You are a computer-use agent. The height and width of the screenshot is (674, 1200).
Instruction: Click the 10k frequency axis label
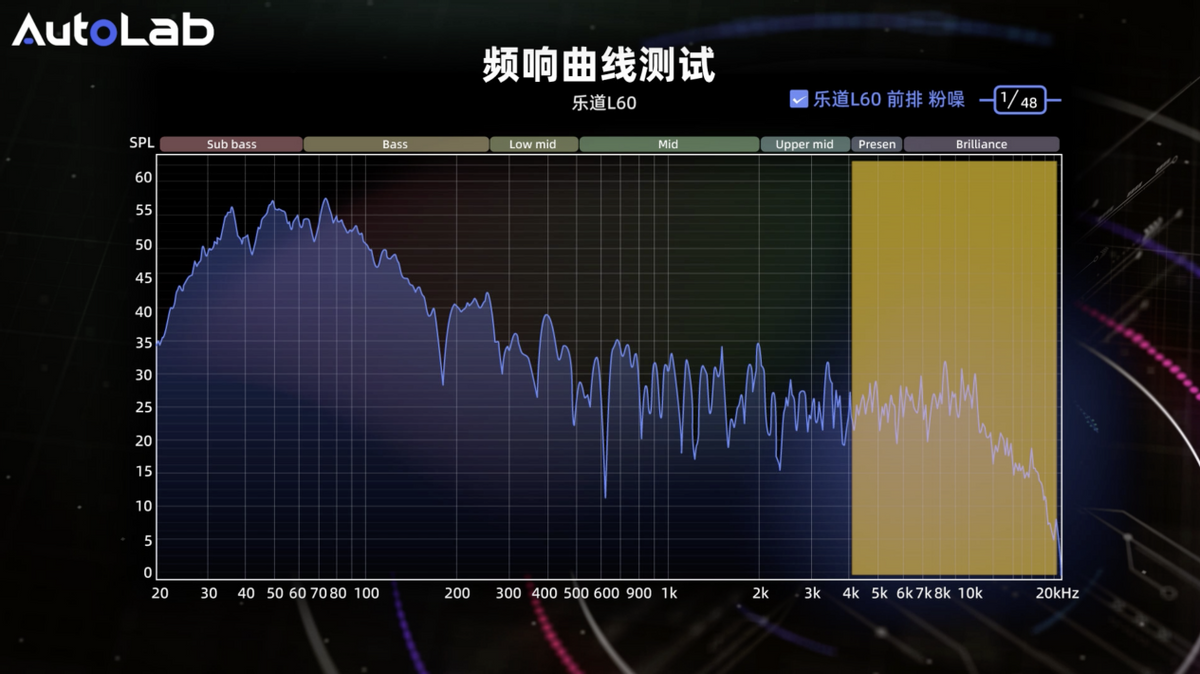coord(970,593)
